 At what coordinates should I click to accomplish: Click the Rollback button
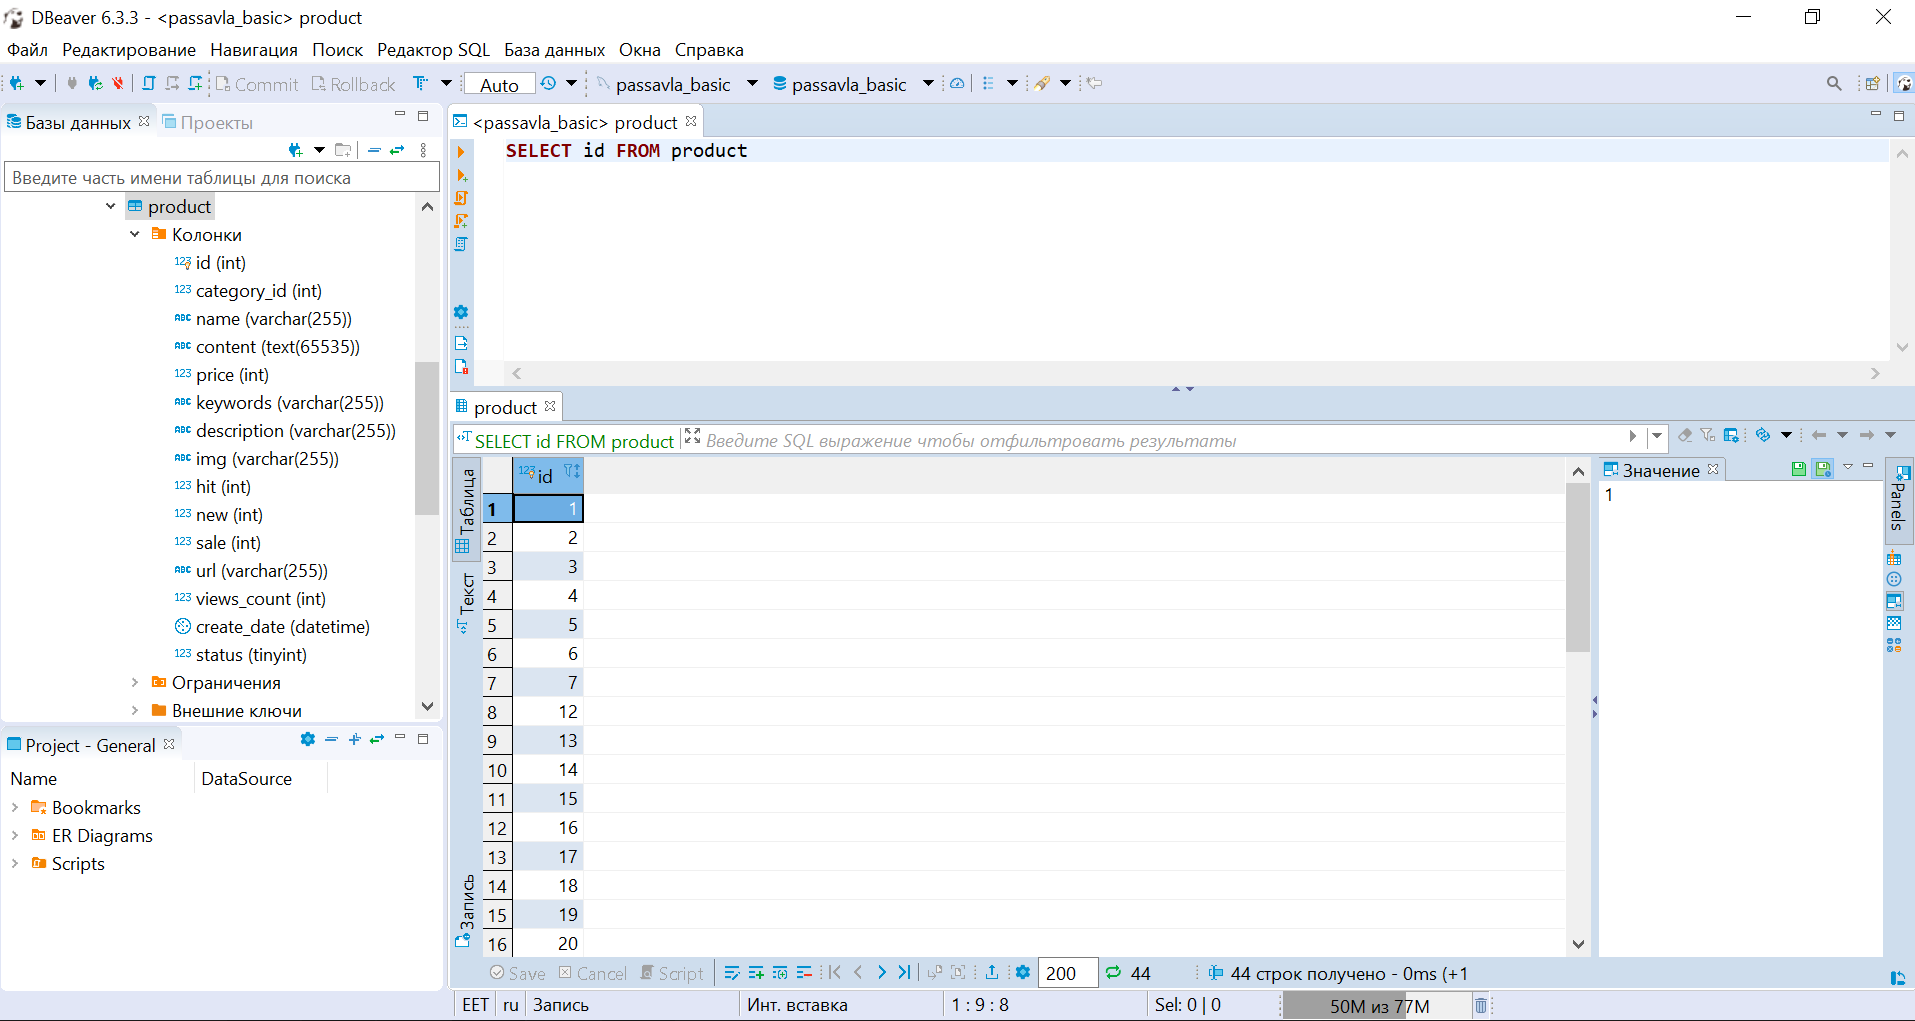353,85
